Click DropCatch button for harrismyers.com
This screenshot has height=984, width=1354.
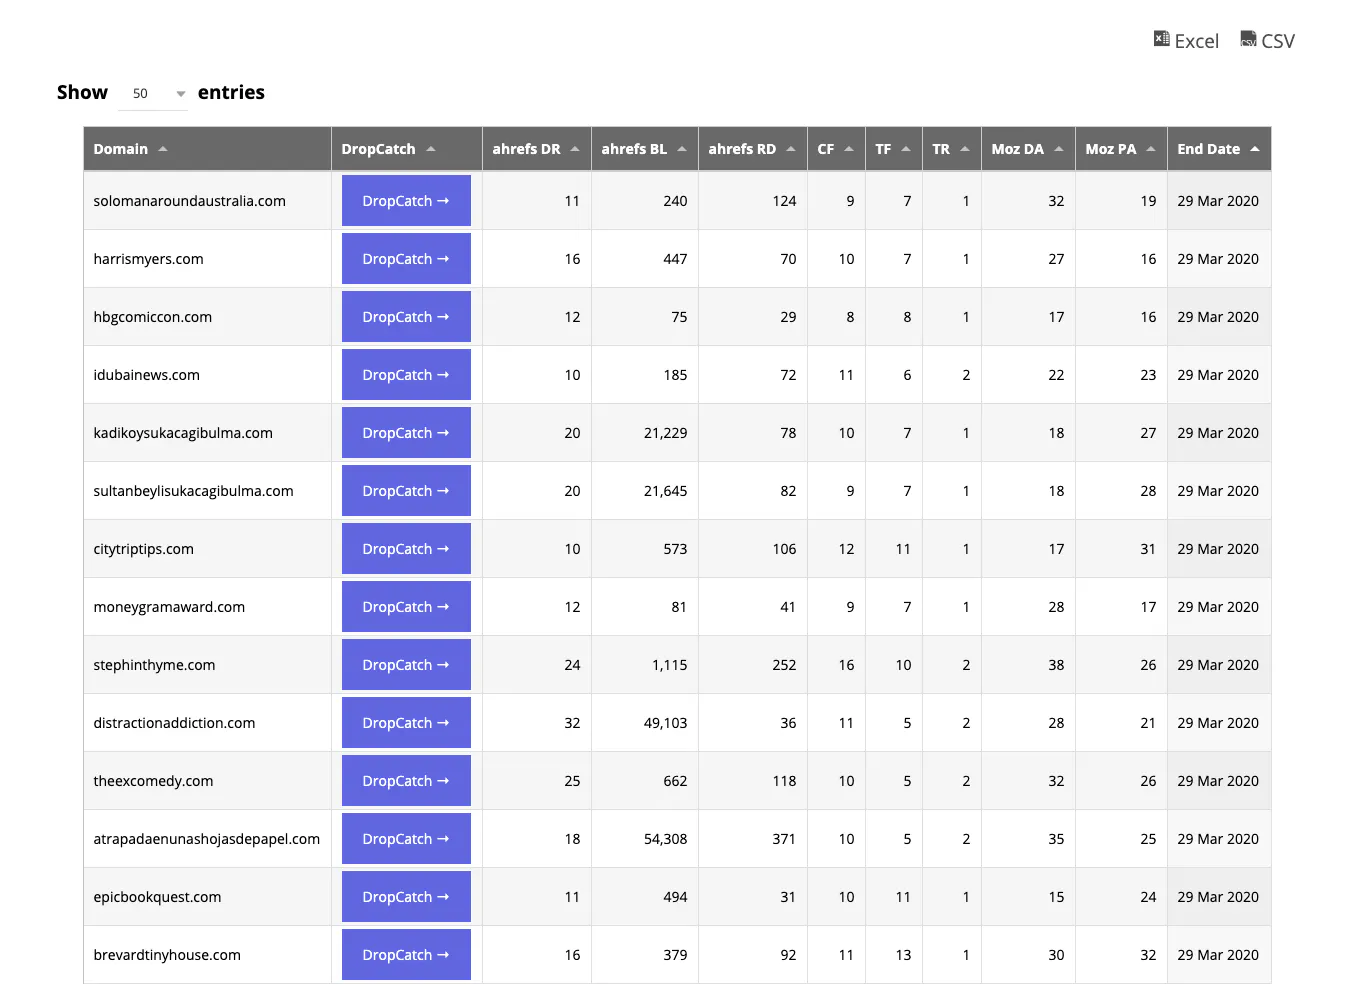coord(406,259)
